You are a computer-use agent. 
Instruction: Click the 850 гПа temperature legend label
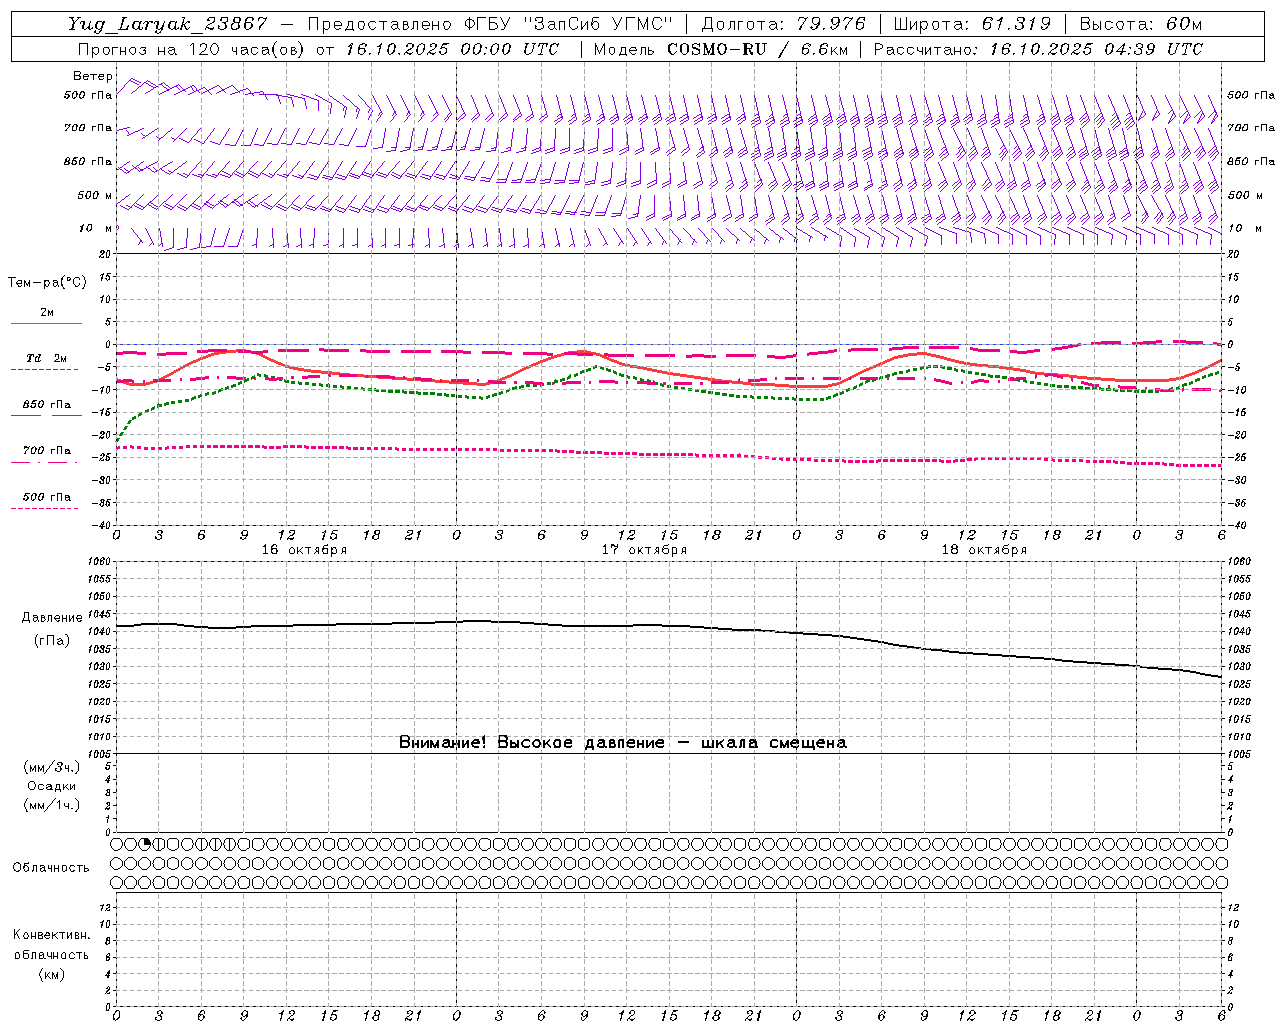point(46,404)
